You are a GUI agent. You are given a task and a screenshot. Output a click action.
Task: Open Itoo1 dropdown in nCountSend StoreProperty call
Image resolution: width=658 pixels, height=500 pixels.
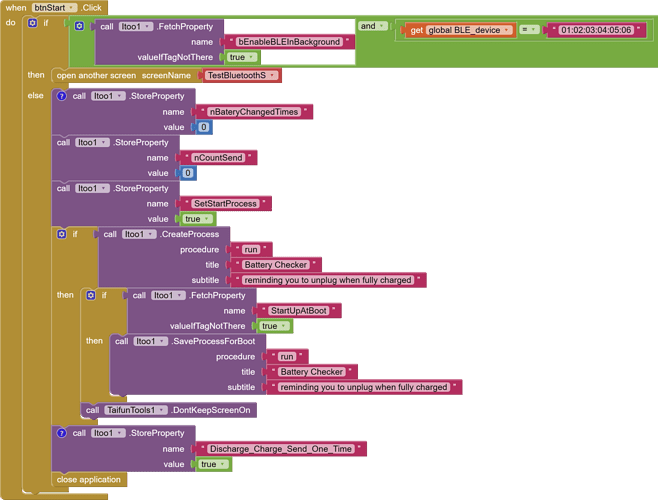(92, 143)
